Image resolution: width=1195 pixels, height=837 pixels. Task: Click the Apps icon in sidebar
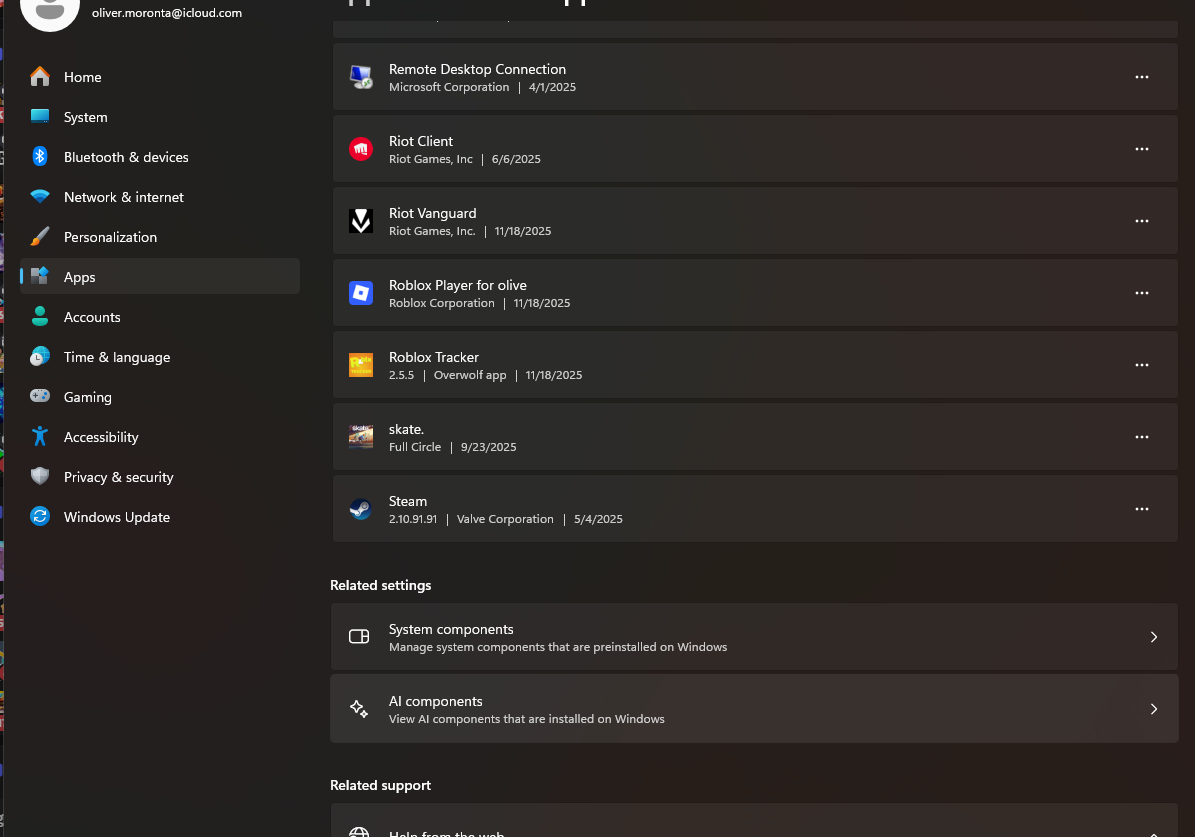click(x=40, y=276)
